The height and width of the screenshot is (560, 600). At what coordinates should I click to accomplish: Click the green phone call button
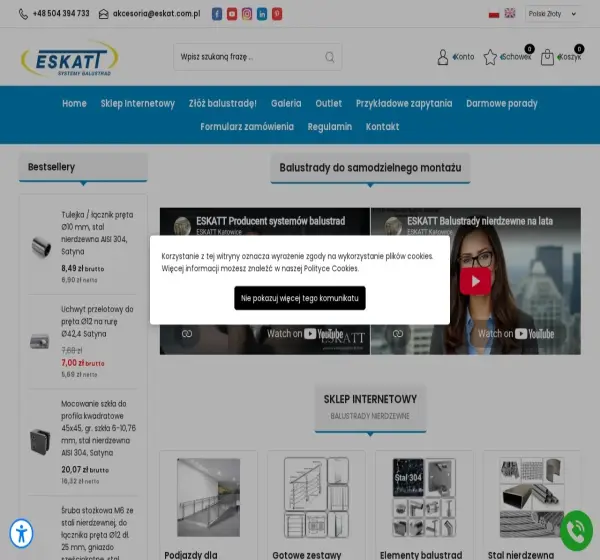576,531
